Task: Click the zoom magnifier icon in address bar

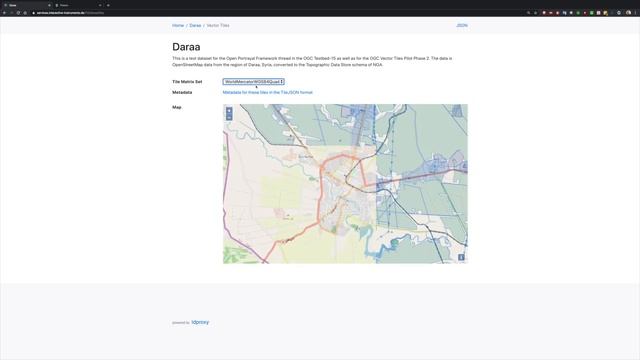Action: [x=529, y=13]
